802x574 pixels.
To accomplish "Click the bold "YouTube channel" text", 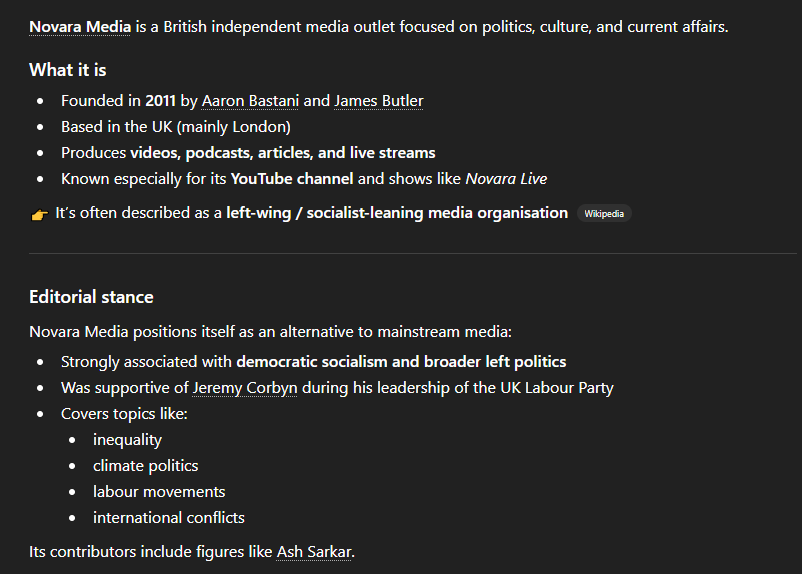I will [x=292, y=179].
